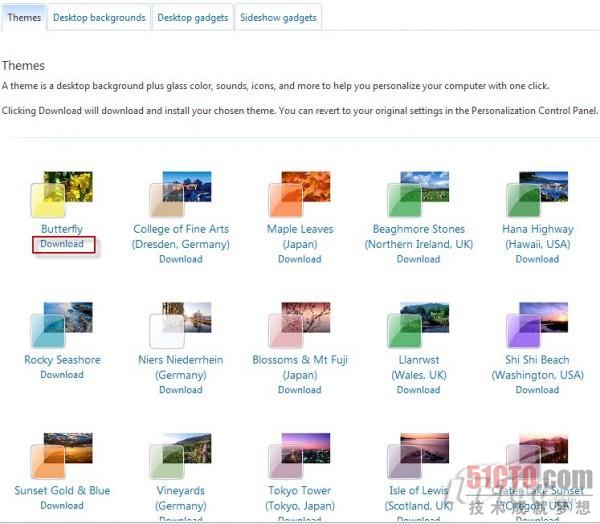This screenshot has width=600, height=524.
Task: Open the Isle of Lewis title link
Action: click(419, 498)
